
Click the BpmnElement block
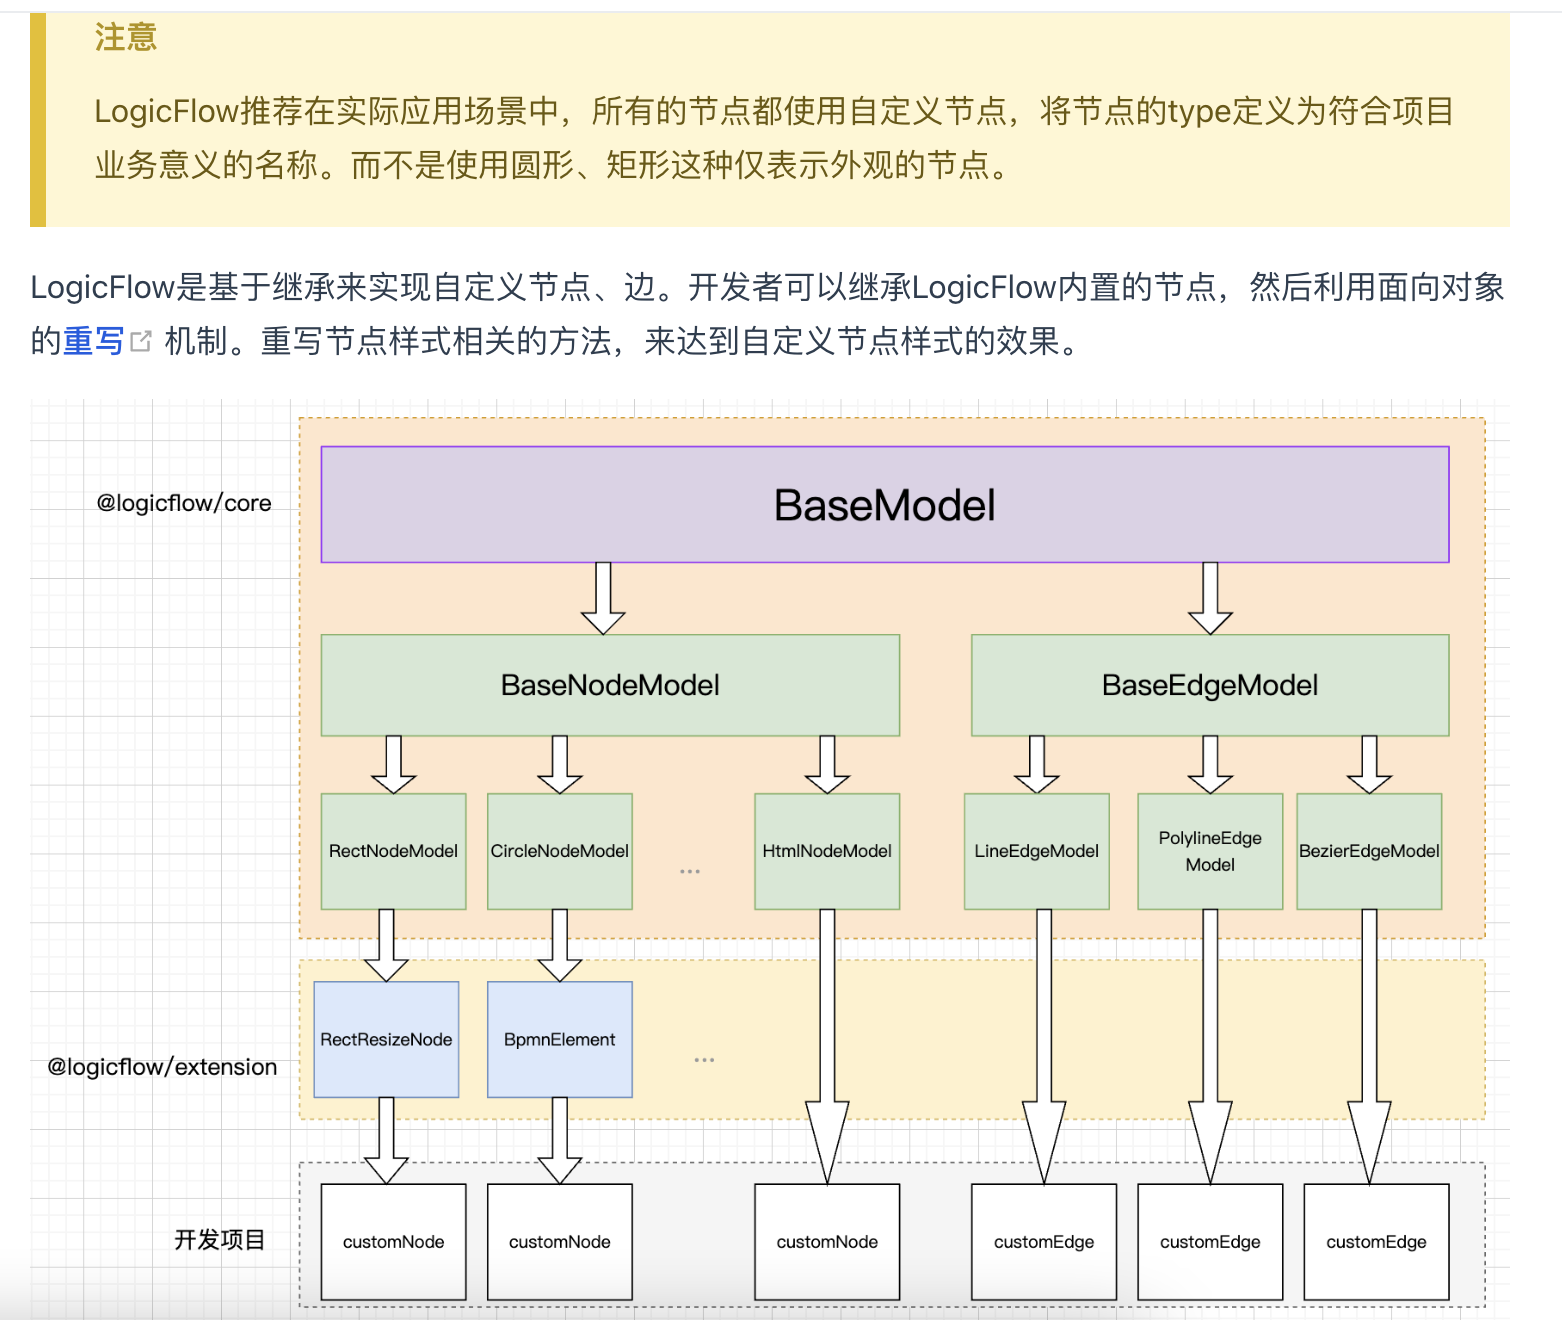coord(560,1039)
